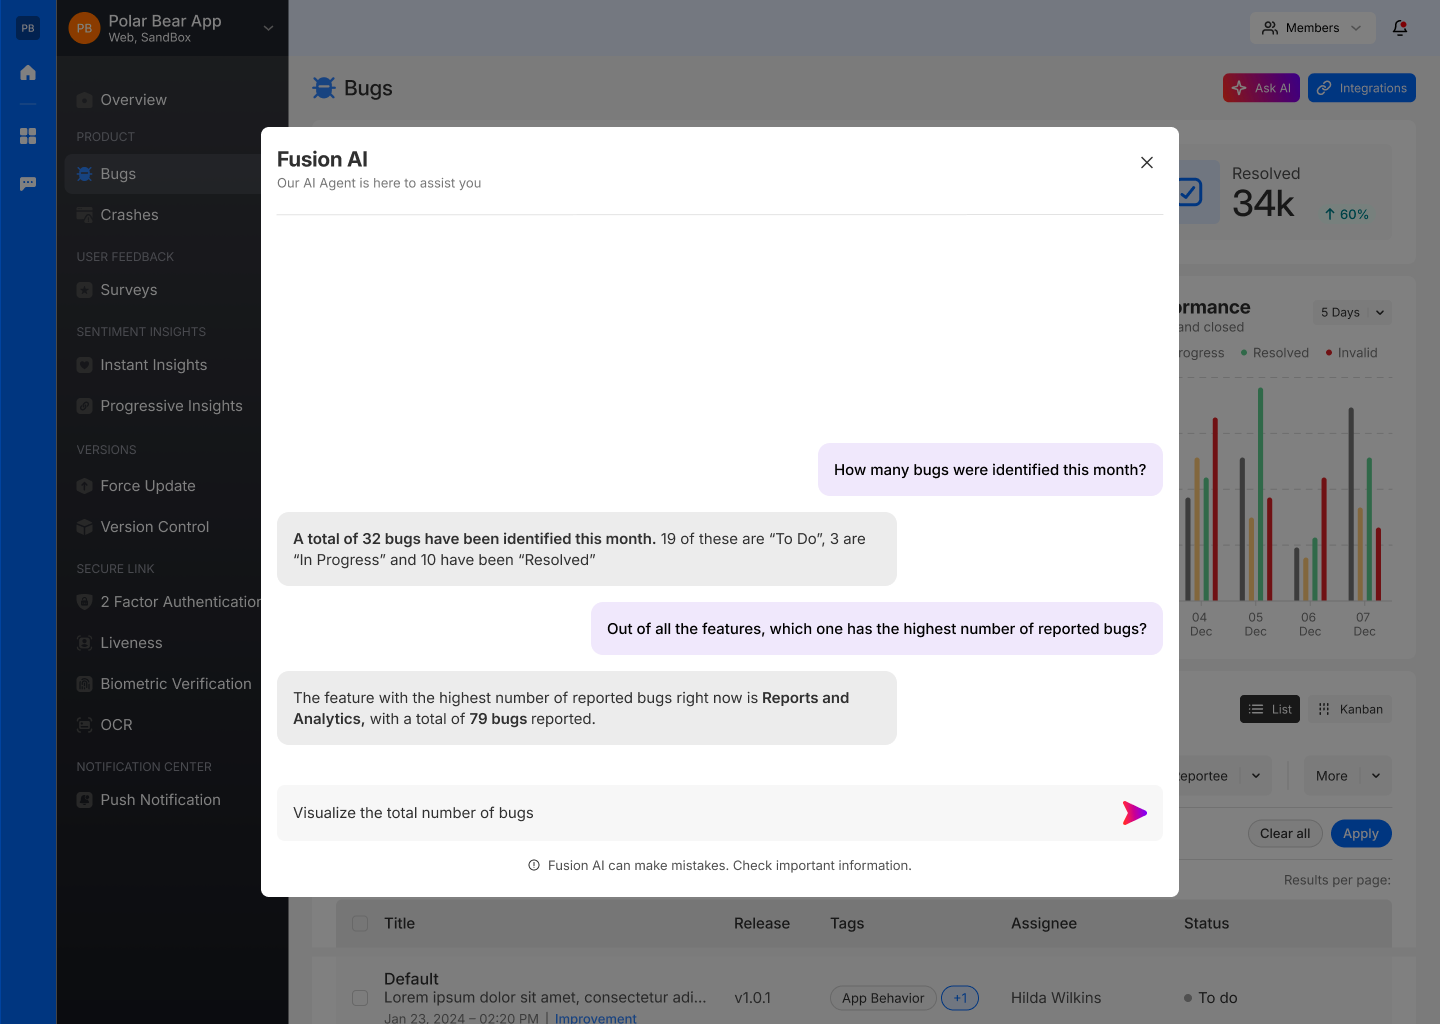Check the Default bug row checkbox

(x=360, y=998)
